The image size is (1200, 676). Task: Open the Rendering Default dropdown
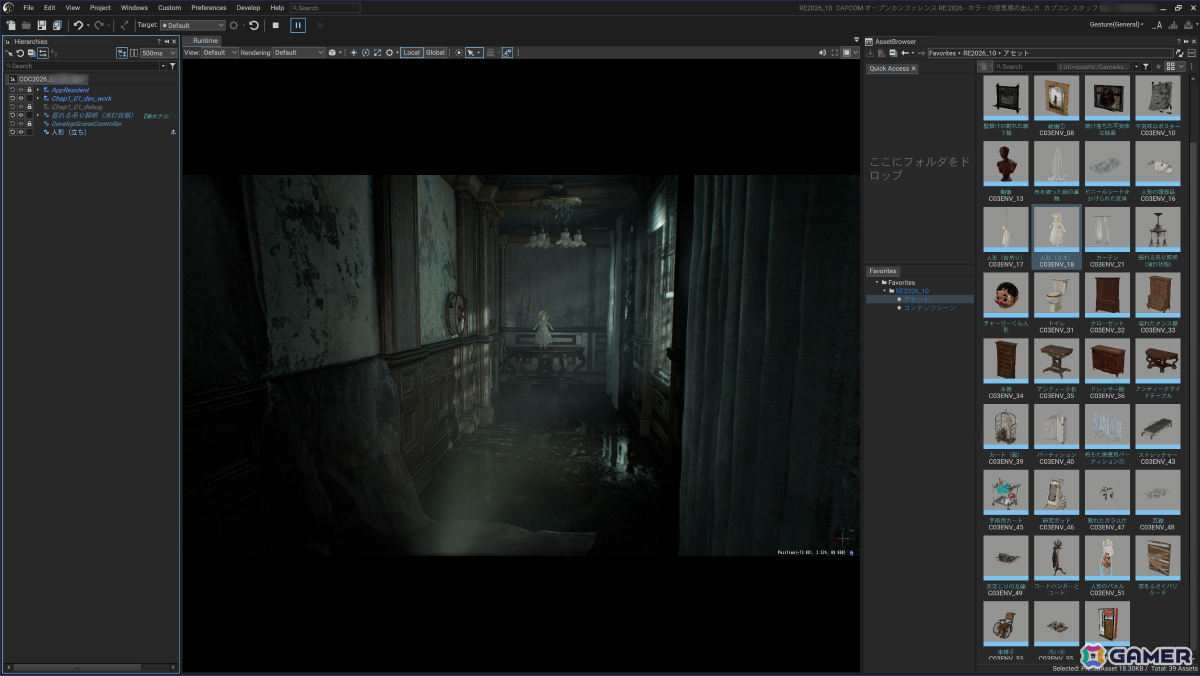point(299,53)
